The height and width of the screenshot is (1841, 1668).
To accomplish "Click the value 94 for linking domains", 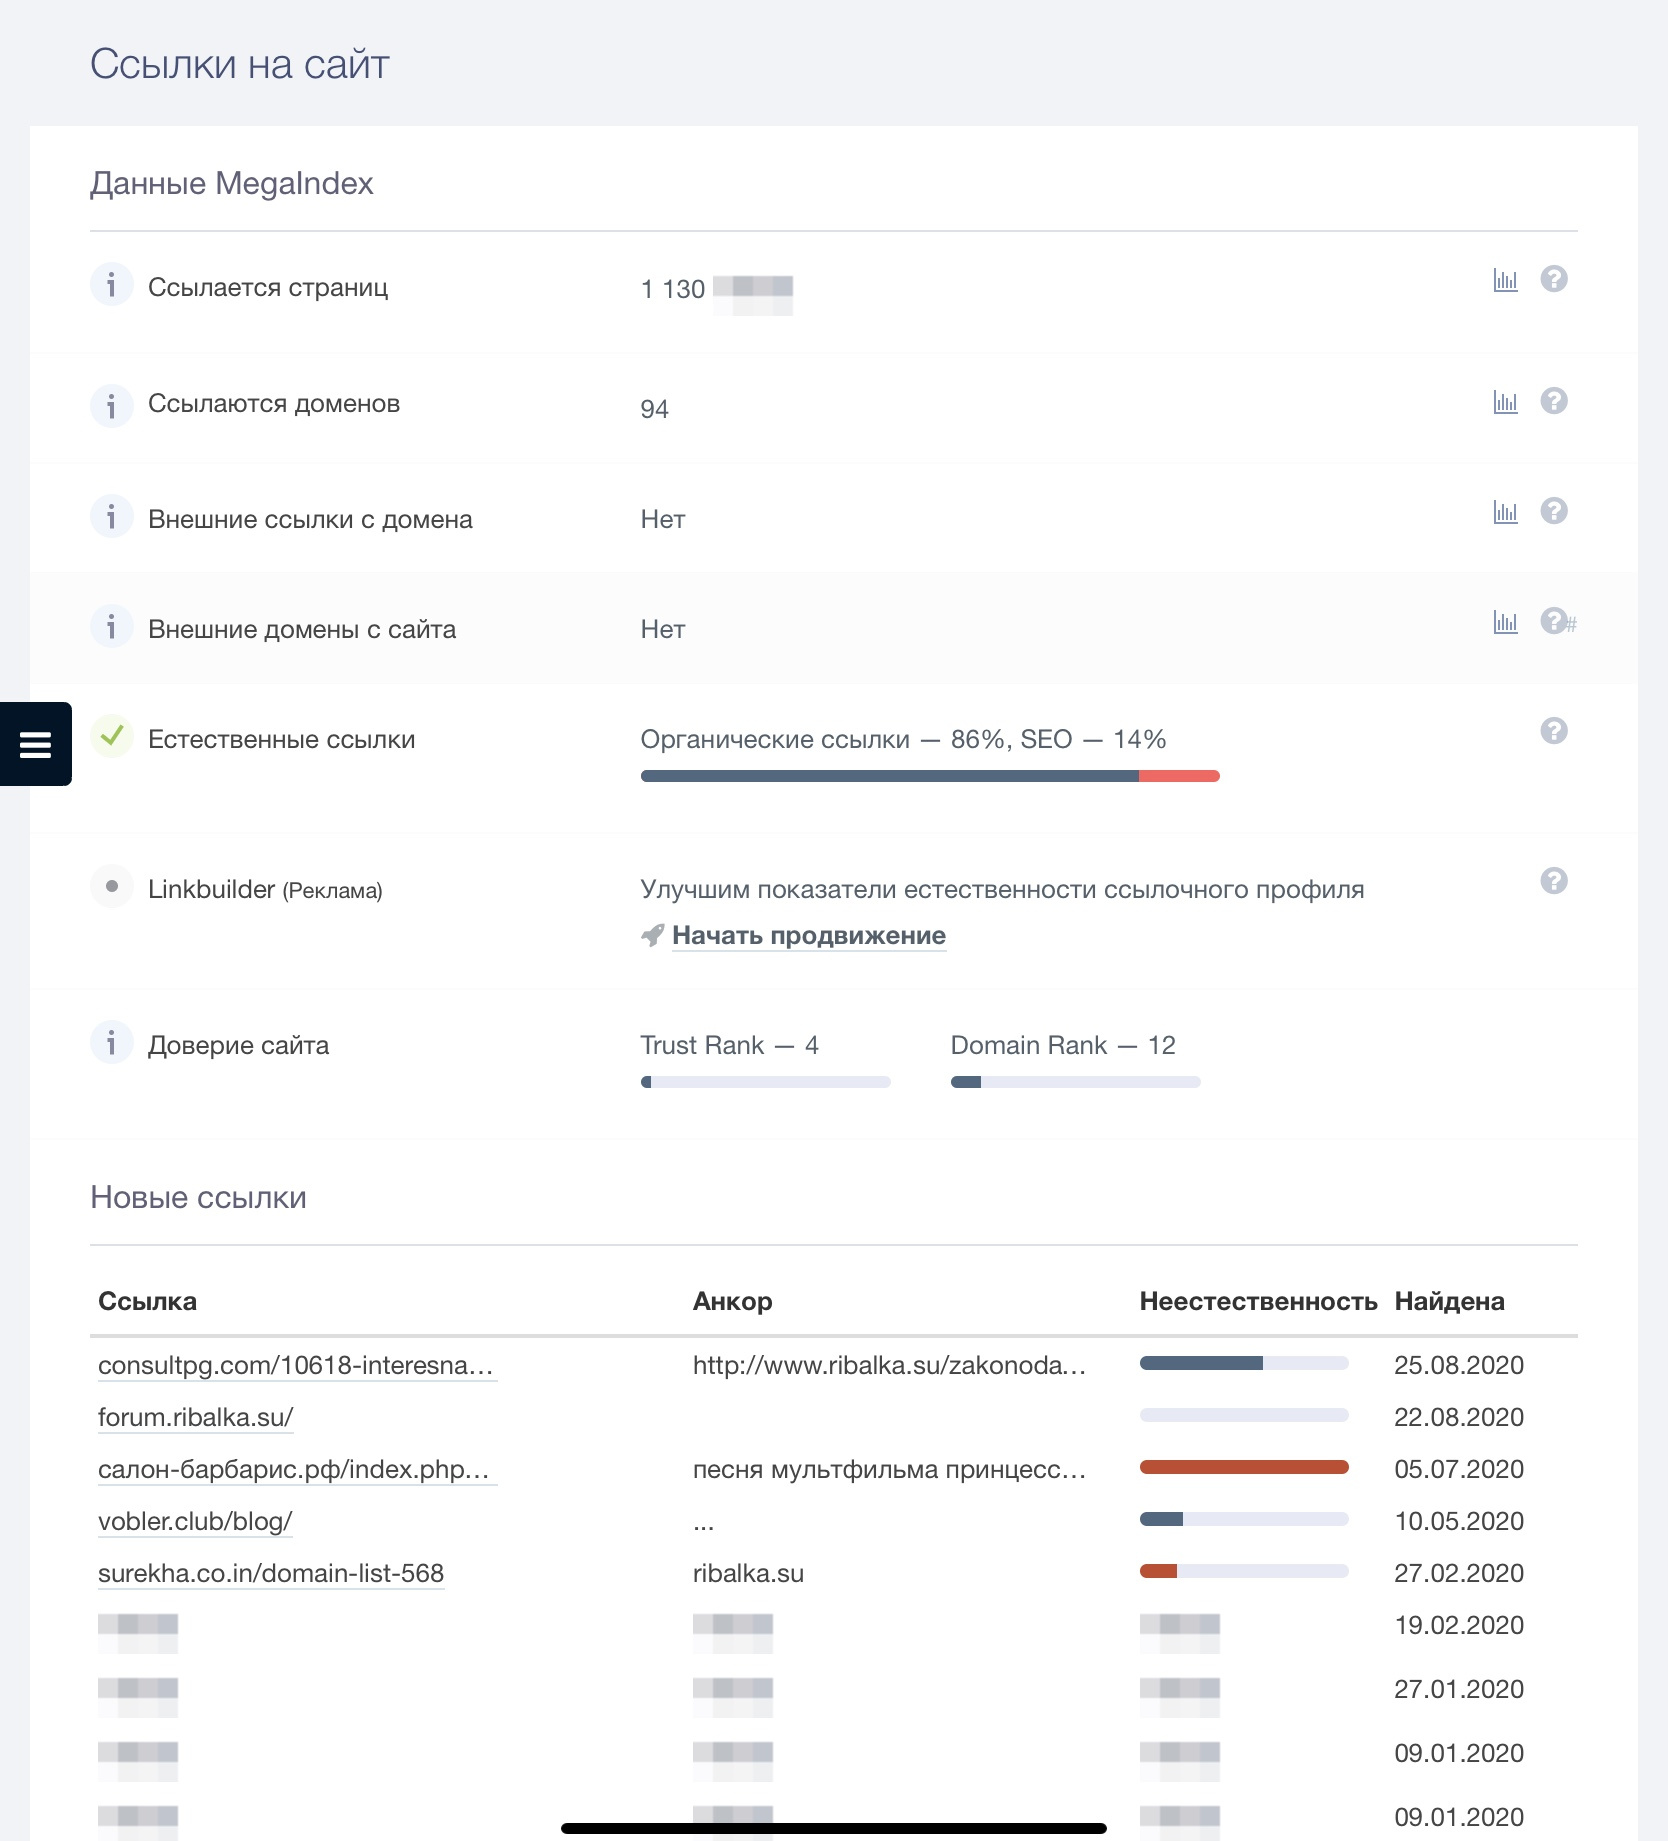I will [654, 409].
